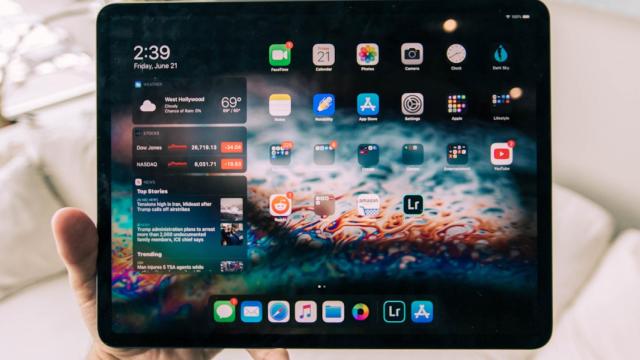Tap the Trending heading in News widget
Viewport: 640px width, 360px height.
coord(149,254)
